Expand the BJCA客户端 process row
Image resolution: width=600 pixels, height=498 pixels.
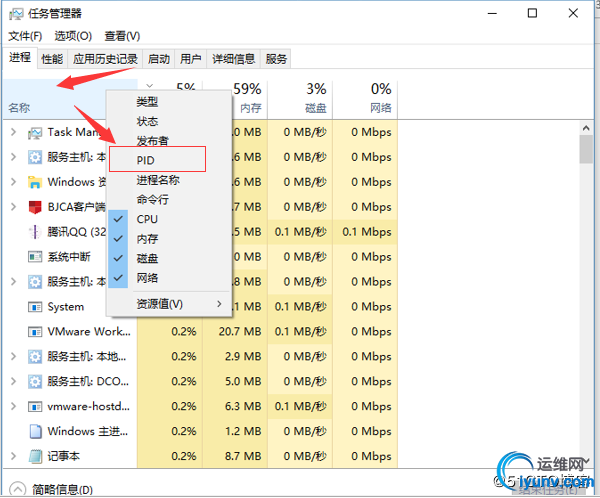(13, 207)
